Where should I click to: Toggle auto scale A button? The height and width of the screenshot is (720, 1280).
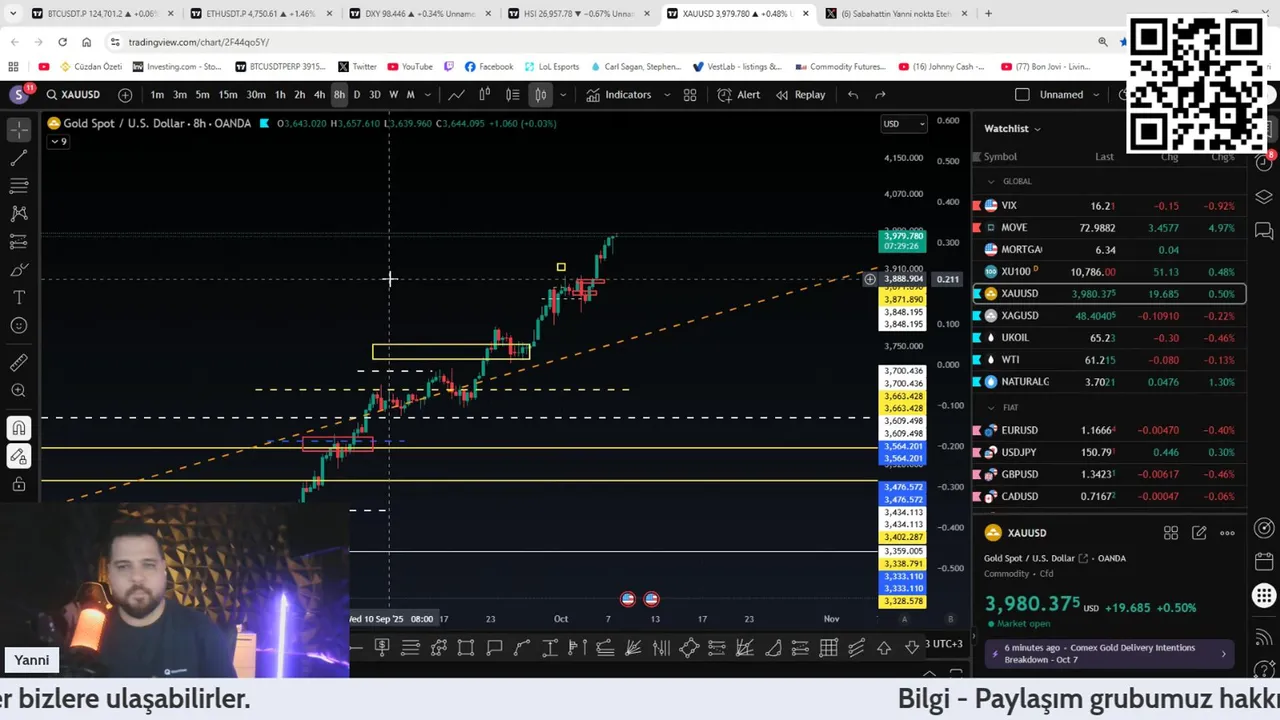point(905,619)
